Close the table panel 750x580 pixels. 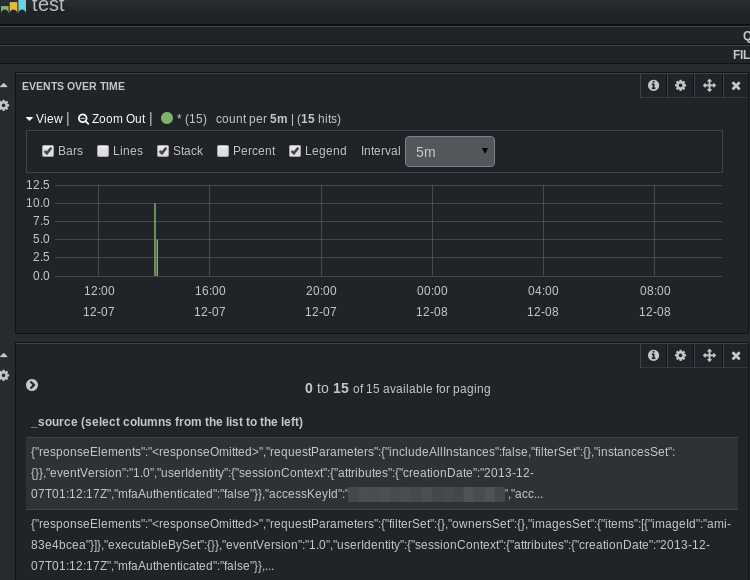click(736, 356)
